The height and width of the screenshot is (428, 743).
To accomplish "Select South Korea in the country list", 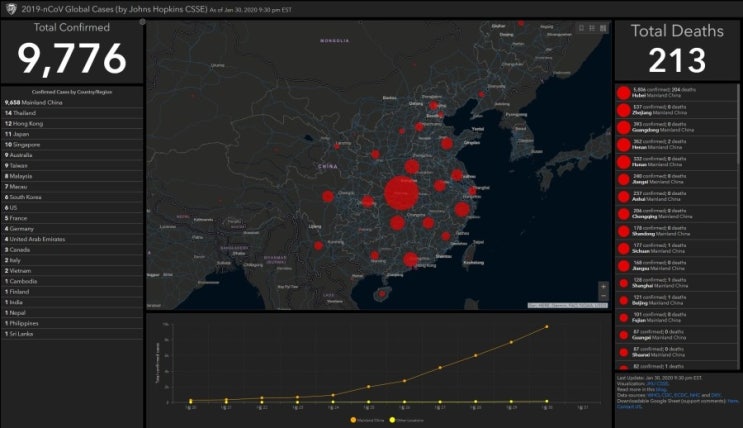I will [72, 197].
